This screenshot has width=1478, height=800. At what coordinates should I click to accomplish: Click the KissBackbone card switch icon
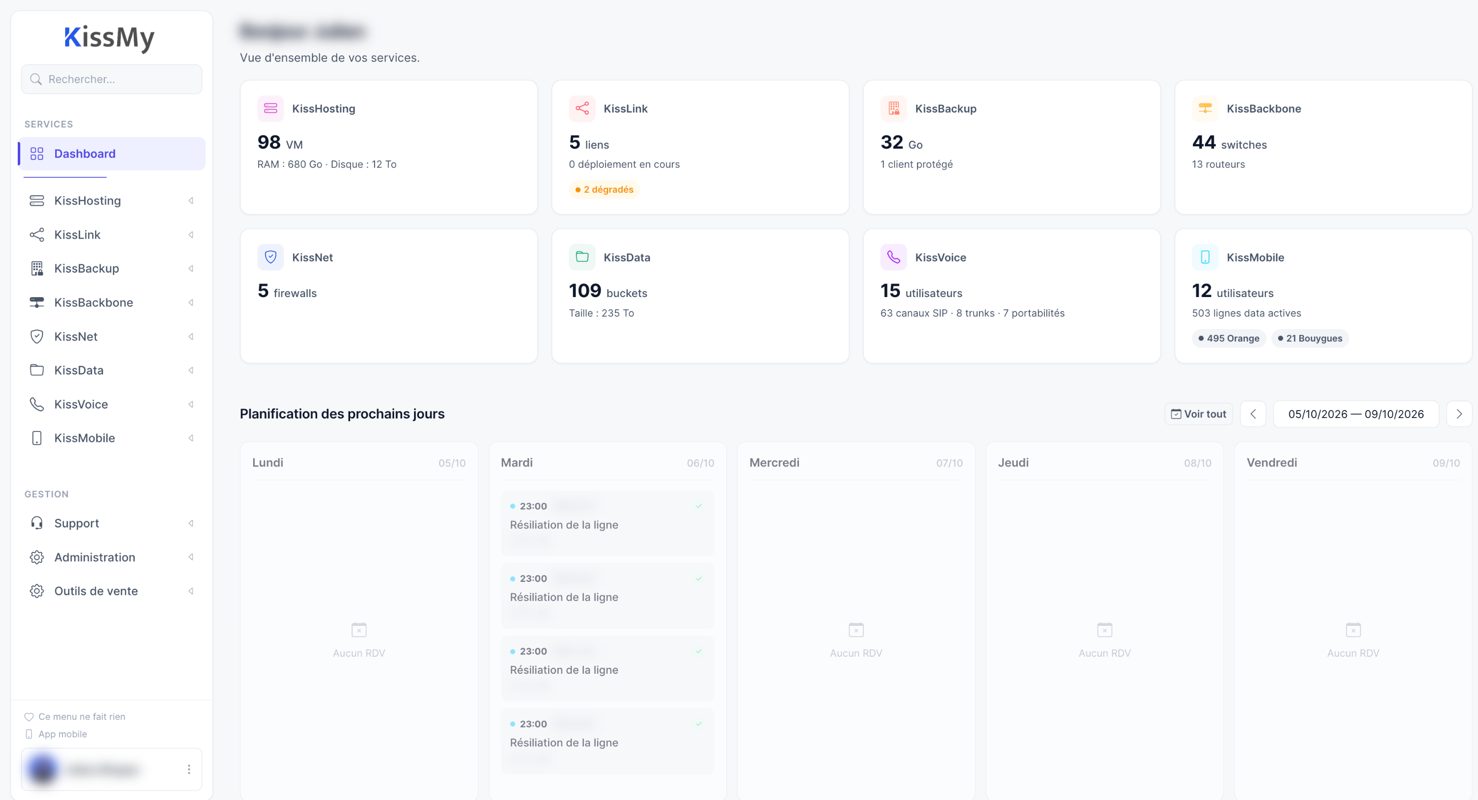click(x=1205, y=108)
